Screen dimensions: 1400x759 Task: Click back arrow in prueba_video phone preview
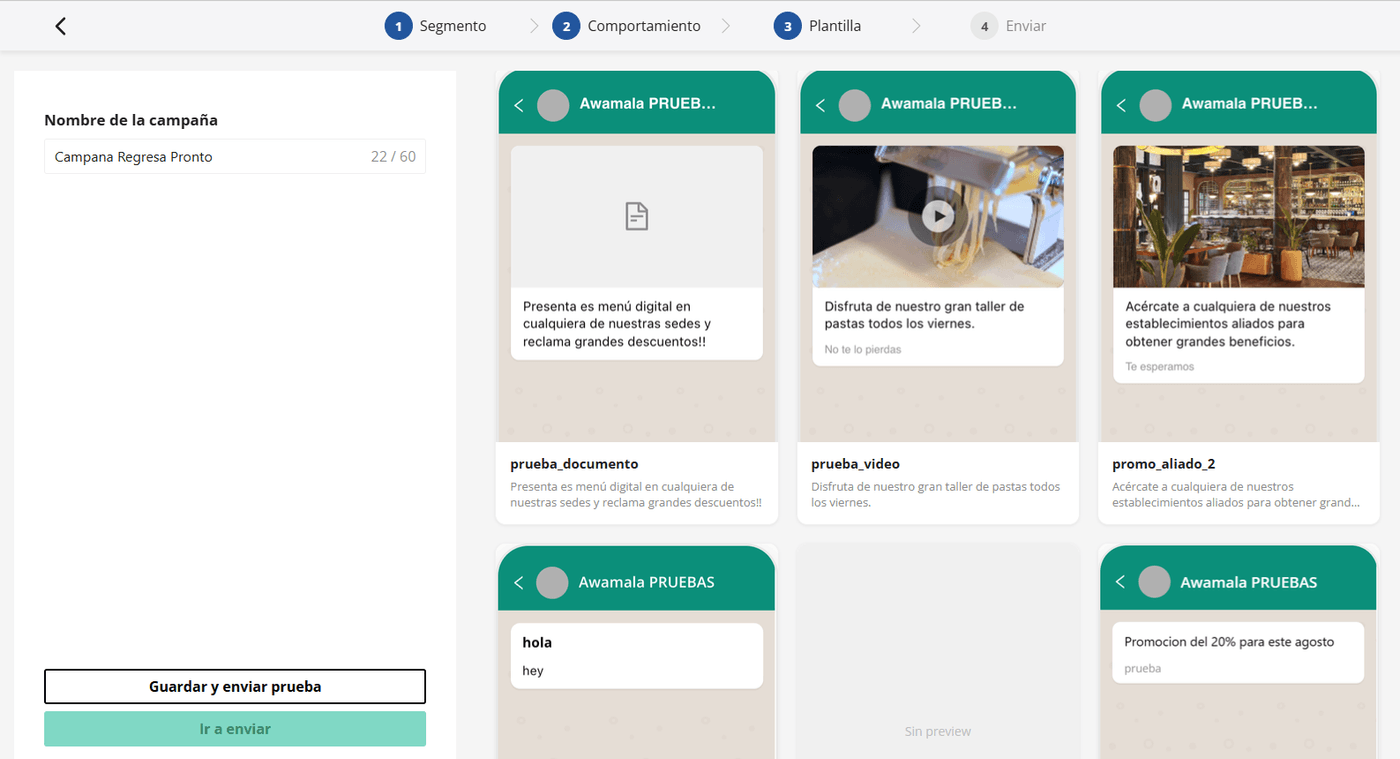(x=820, y=105)
